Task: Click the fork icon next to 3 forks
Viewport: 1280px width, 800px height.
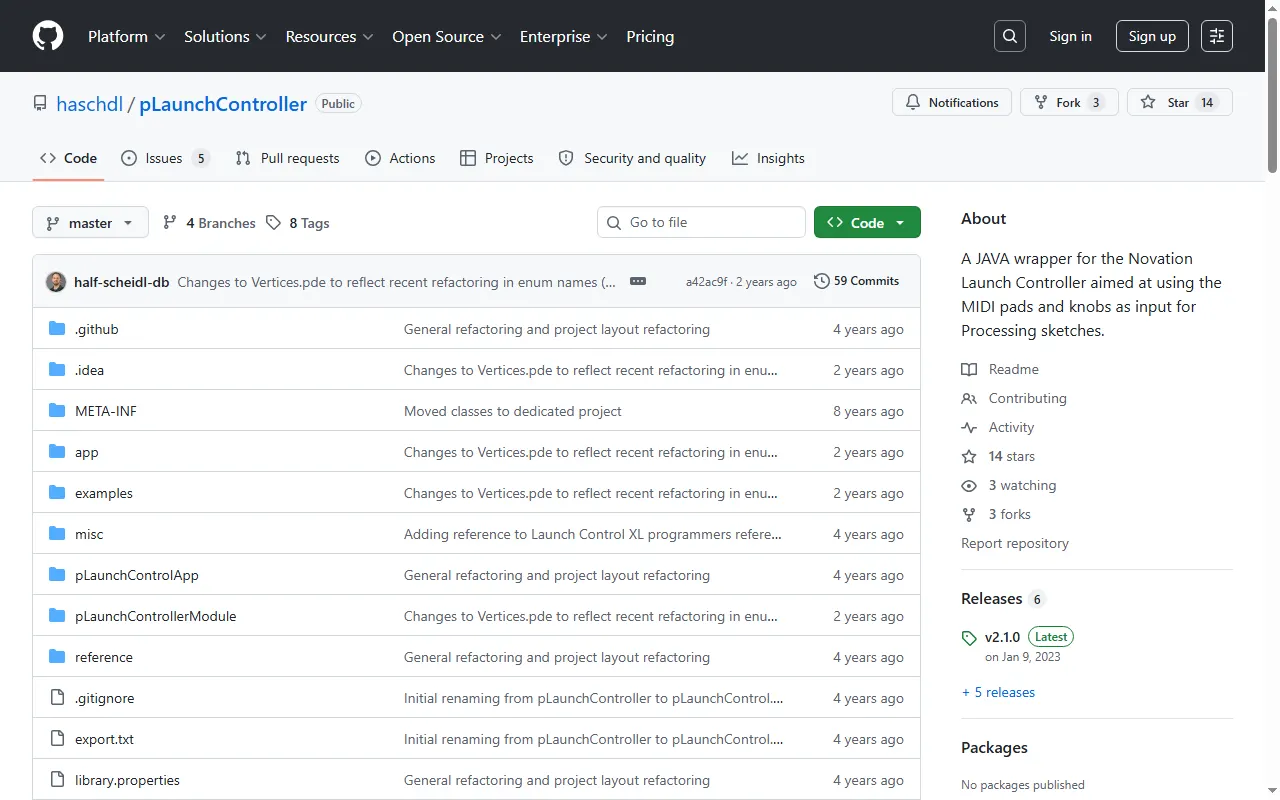Action: [969, 514]
